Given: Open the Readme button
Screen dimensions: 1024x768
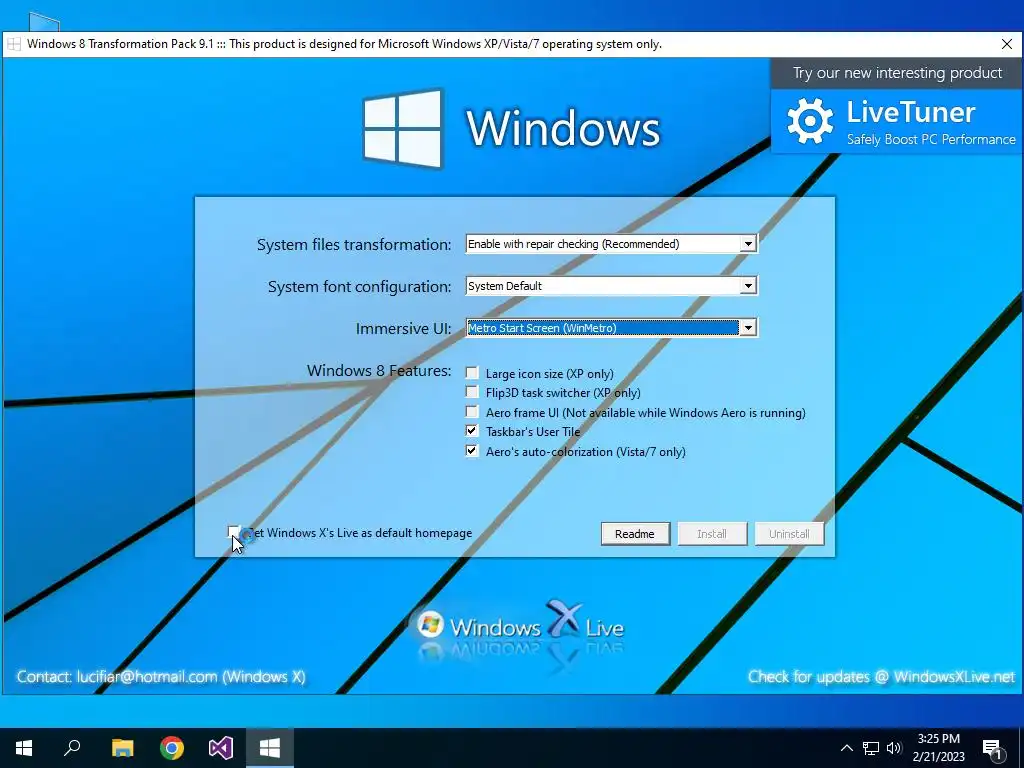Looking at the screenshot, I should tap(635, 534).
